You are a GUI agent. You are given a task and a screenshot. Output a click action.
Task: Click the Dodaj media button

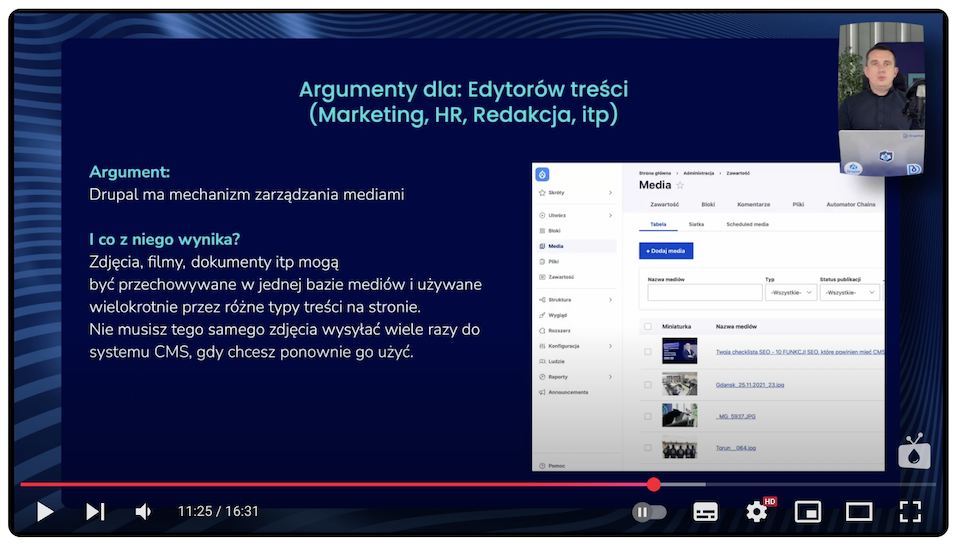pyautogui.click(x=666, y=251)
